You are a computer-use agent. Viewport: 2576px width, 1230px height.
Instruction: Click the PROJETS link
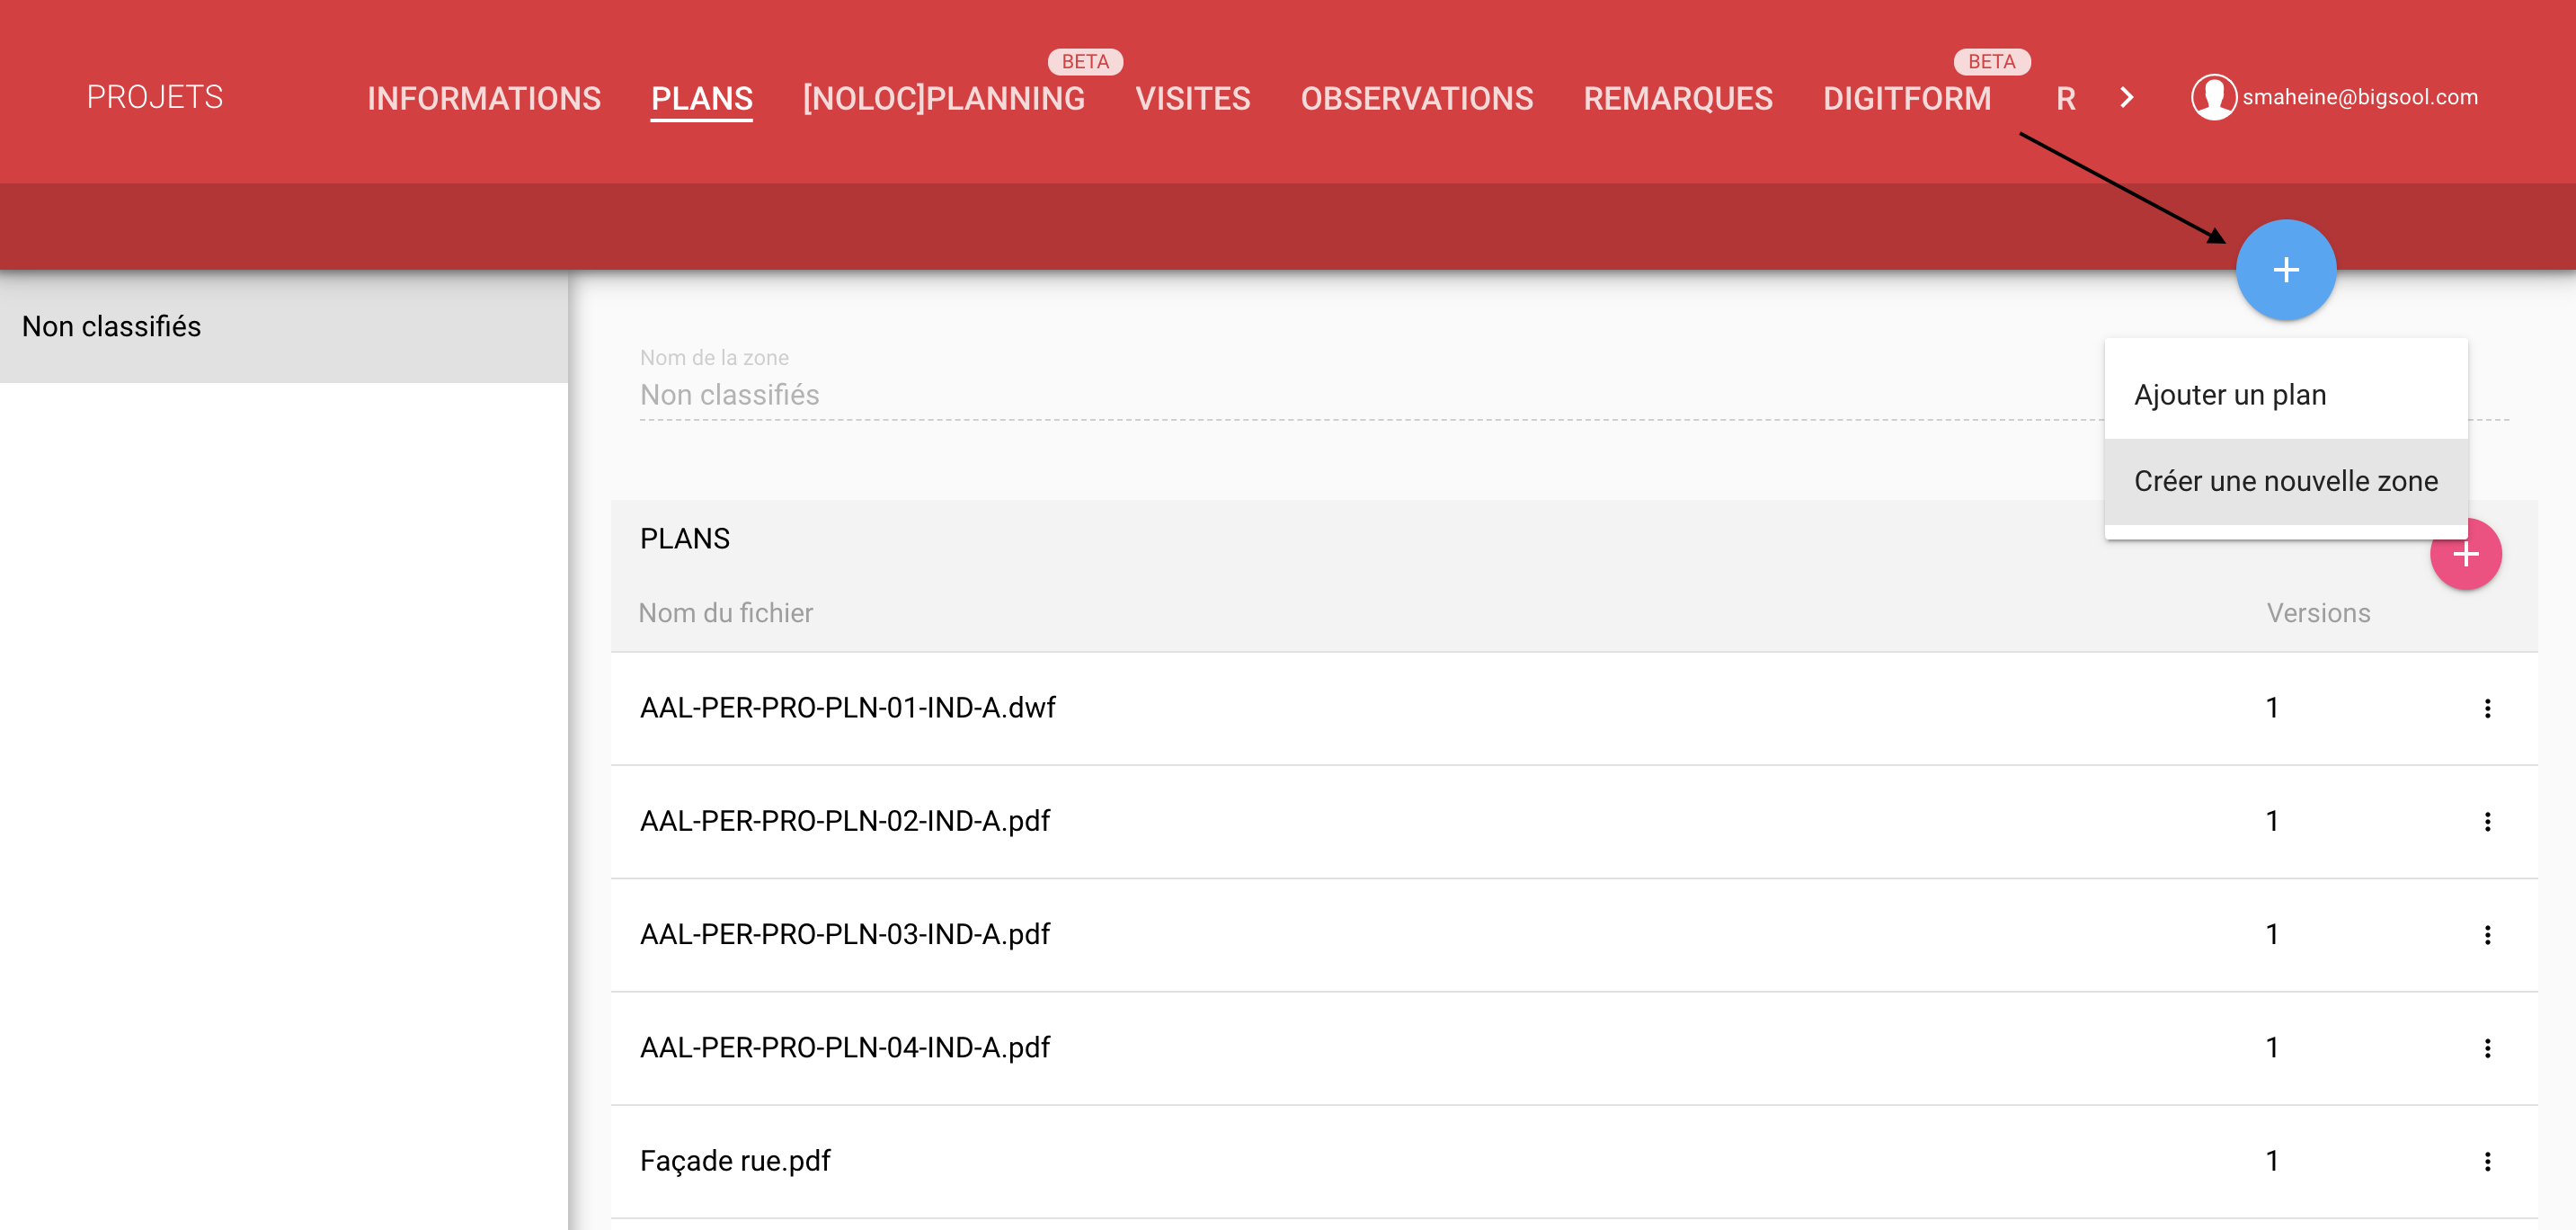click(155, 97)
